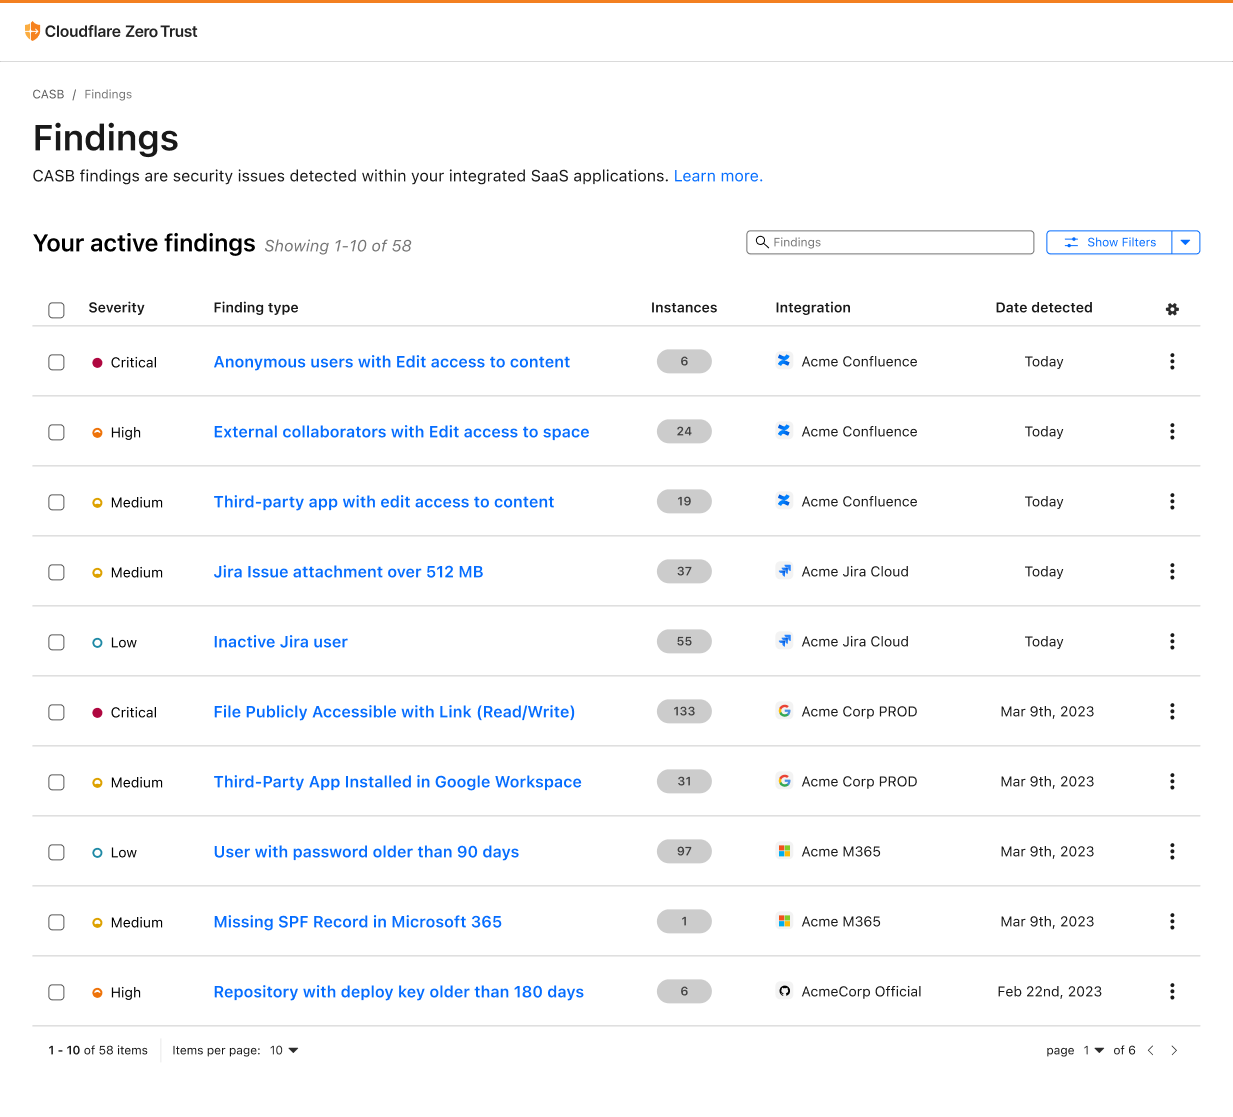
Task: Click the Jira icon in Jira Issue attachment row
Action: click(784, 571)
